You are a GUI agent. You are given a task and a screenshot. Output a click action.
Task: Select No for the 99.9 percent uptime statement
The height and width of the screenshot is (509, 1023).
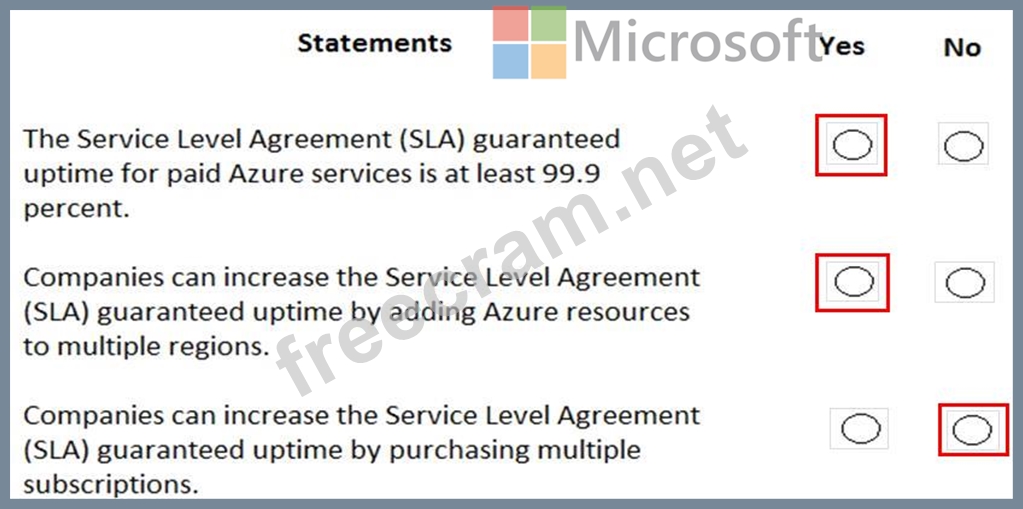pos(963,148)
